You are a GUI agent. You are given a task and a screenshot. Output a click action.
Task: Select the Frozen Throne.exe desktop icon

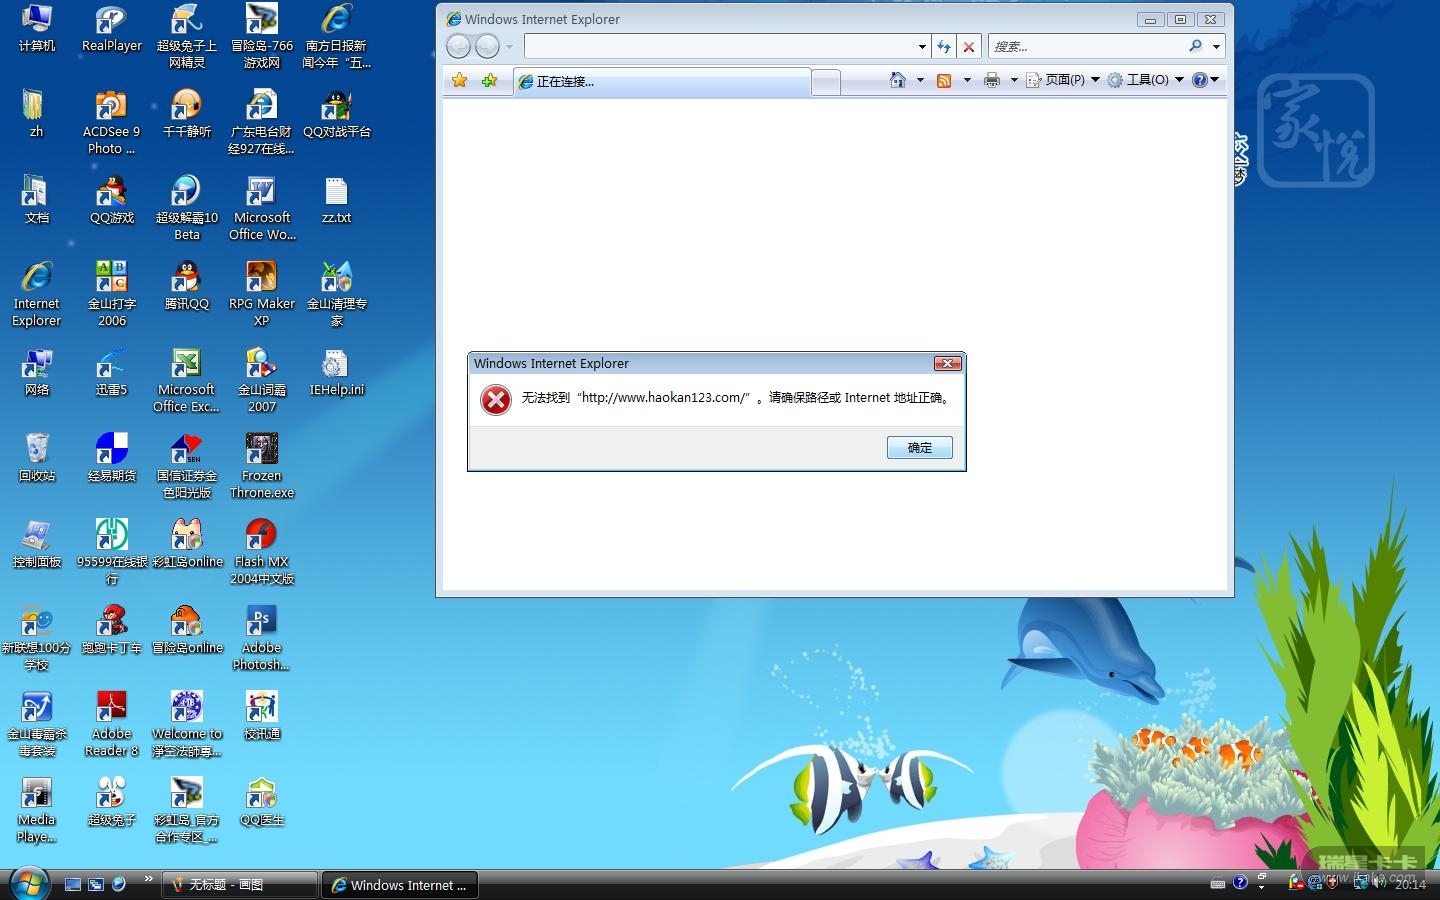[262, 466]
